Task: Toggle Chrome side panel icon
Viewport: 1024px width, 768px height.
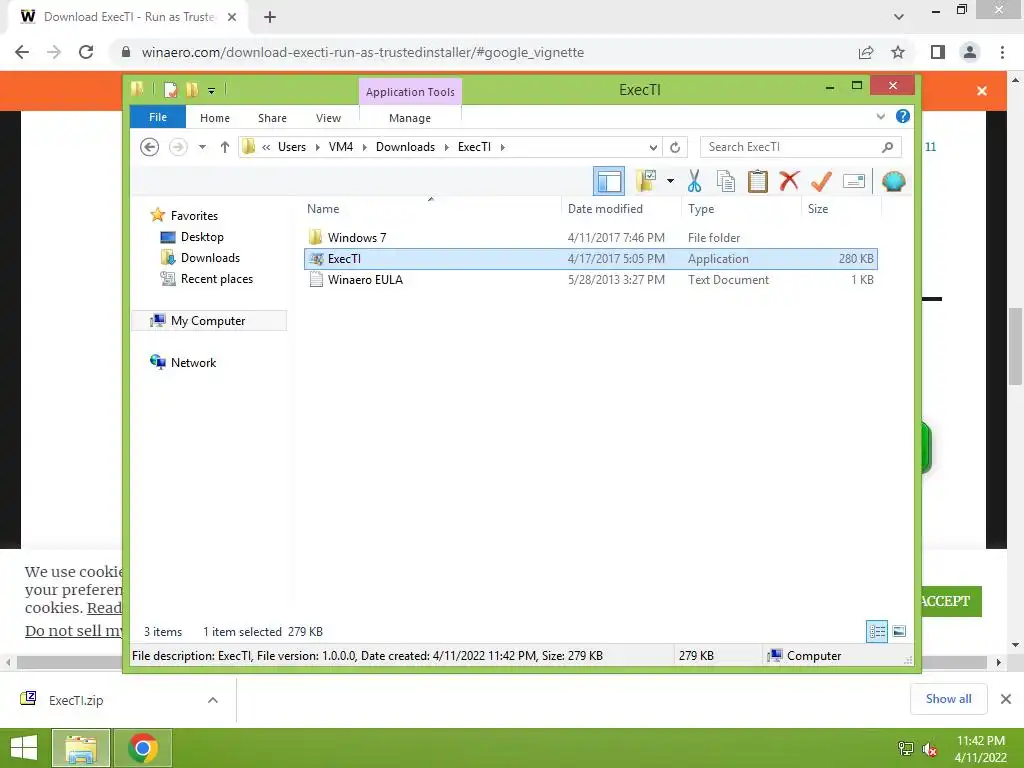Action: (938, 52)
